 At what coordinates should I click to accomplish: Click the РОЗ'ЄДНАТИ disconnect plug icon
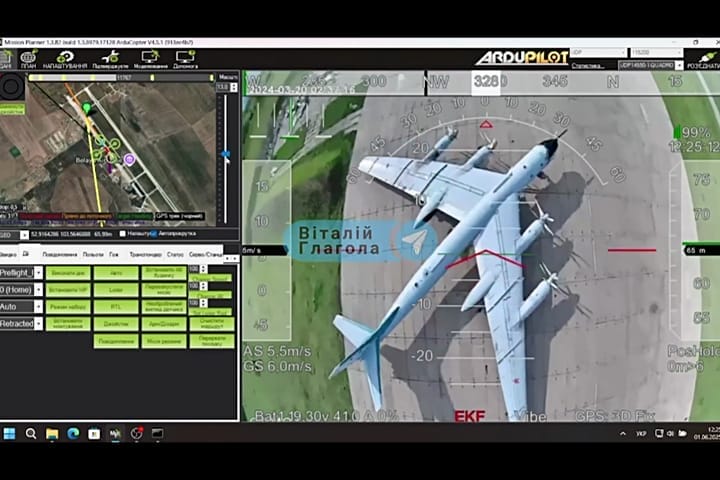pos(705,60)
